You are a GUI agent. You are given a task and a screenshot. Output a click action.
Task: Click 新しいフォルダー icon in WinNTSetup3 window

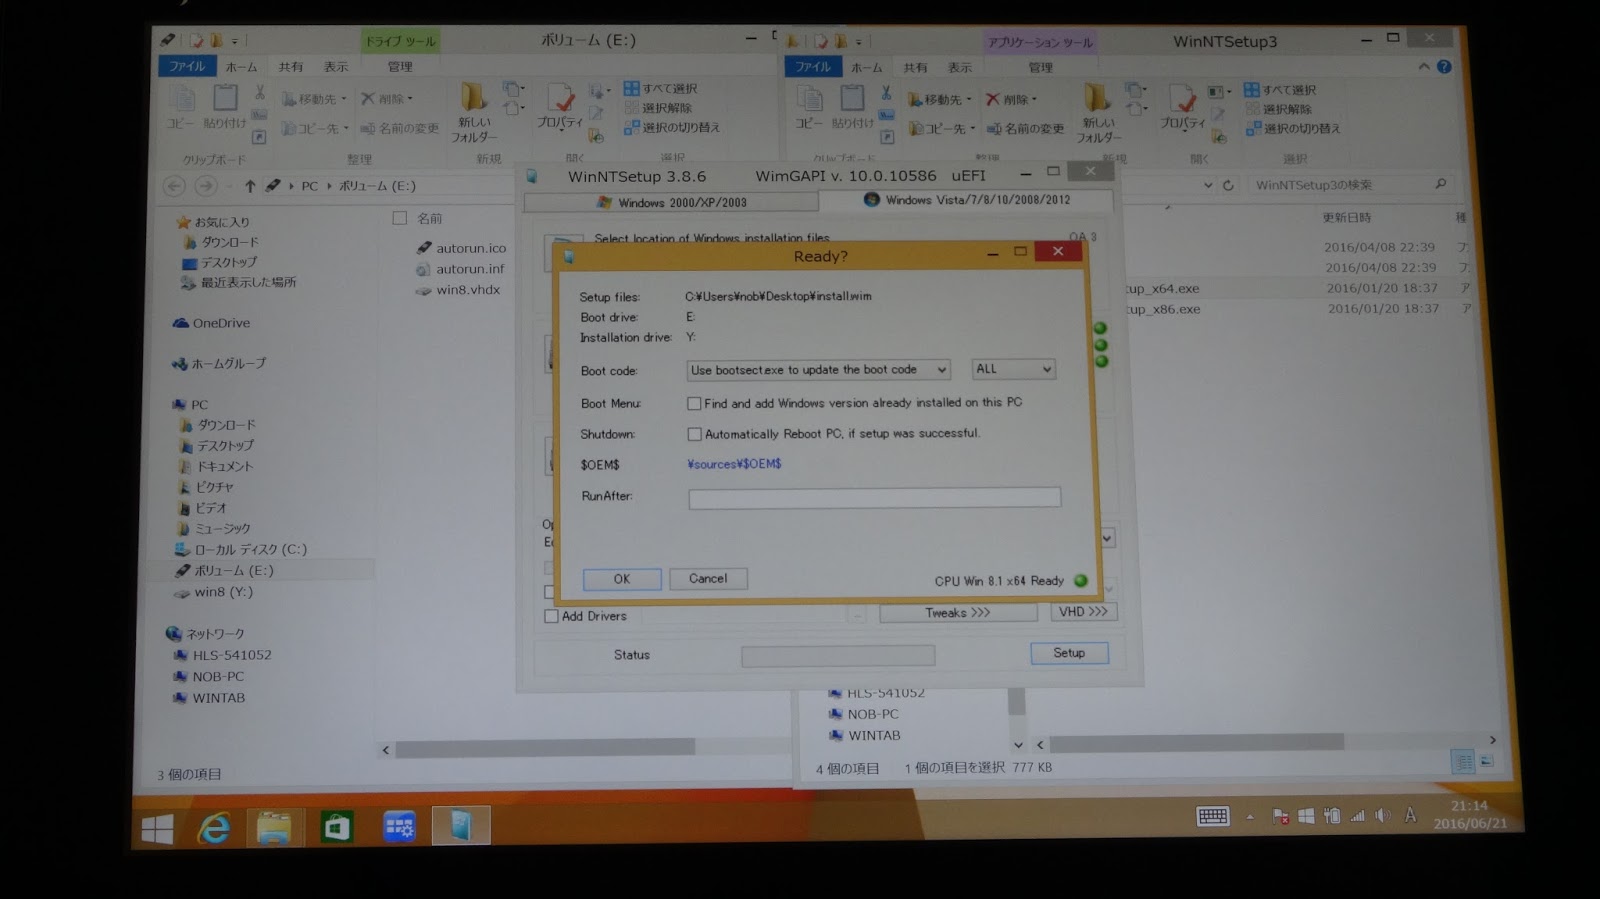[1099, 114]
